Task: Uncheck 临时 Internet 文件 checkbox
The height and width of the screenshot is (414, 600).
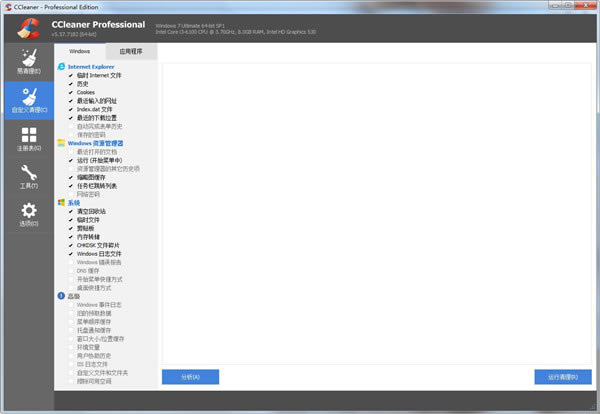Action: tap(71, 75)
